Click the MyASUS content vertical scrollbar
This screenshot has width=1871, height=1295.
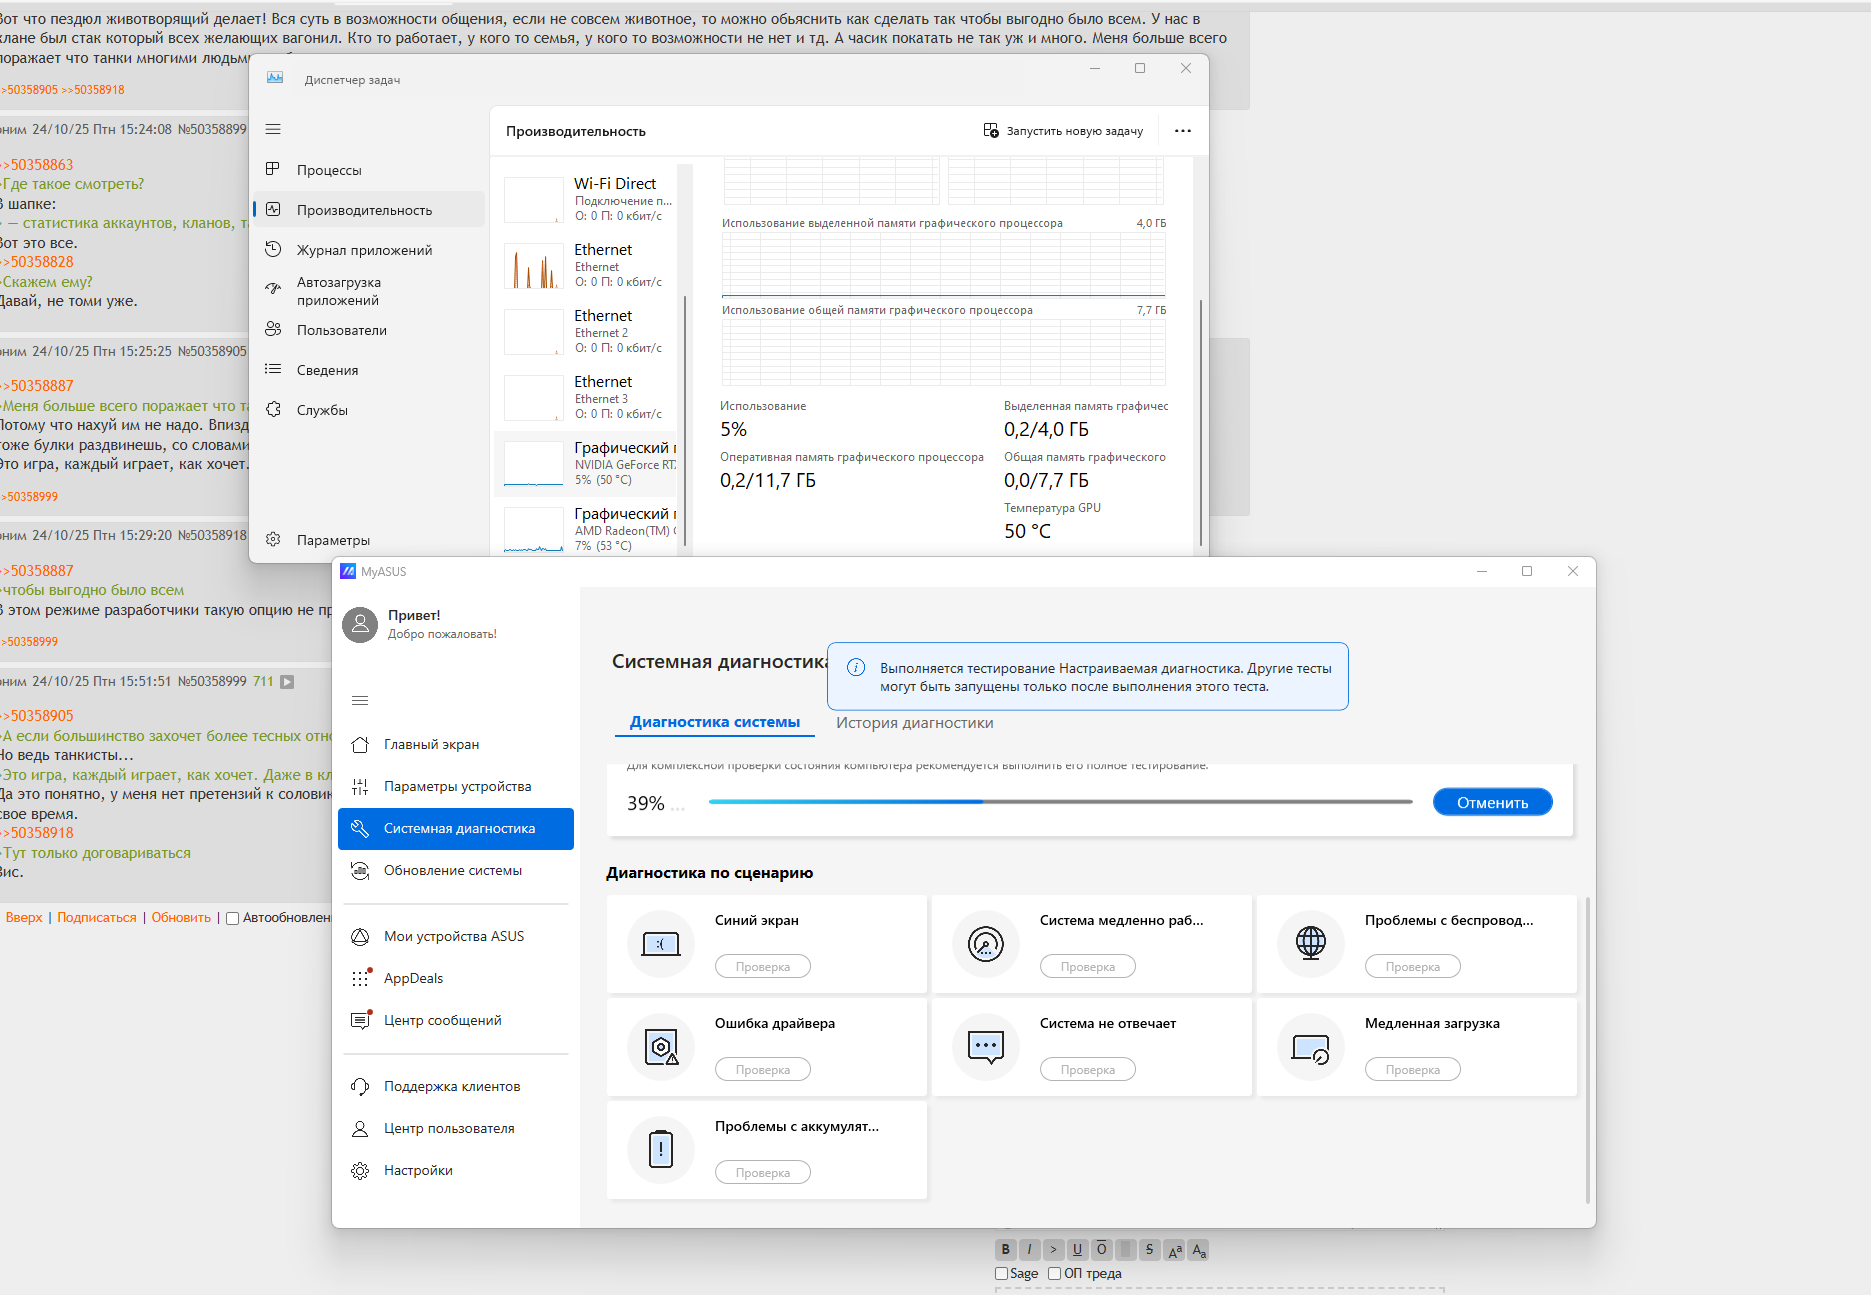click(1587, 1050)
